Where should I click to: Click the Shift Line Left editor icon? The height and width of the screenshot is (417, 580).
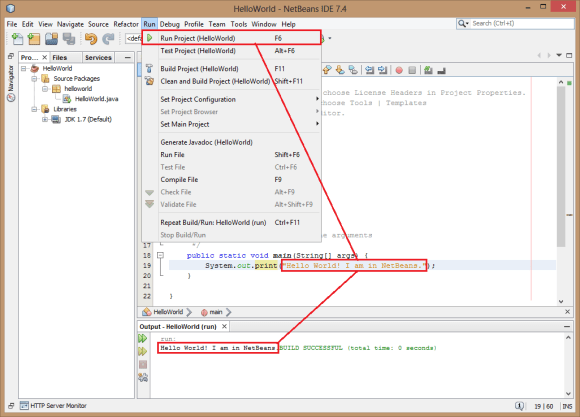tap(370, 70)
